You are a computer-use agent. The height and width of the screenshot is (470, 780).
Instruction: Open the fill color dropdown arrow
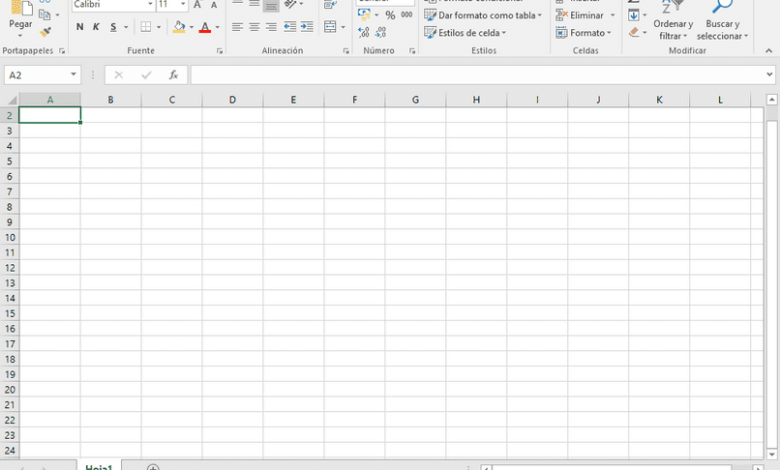192,27
